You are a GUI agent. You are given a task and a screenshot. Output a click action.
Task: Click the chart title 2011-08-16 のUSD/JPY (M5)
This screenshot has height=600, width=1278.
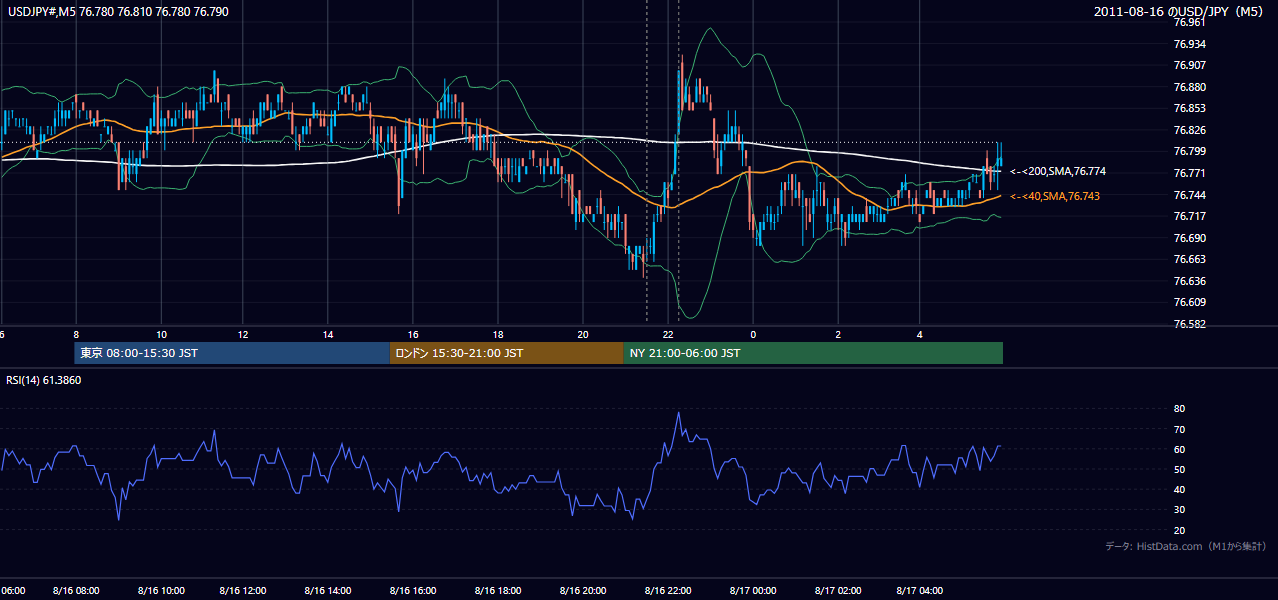click(x=1180, y=11)
